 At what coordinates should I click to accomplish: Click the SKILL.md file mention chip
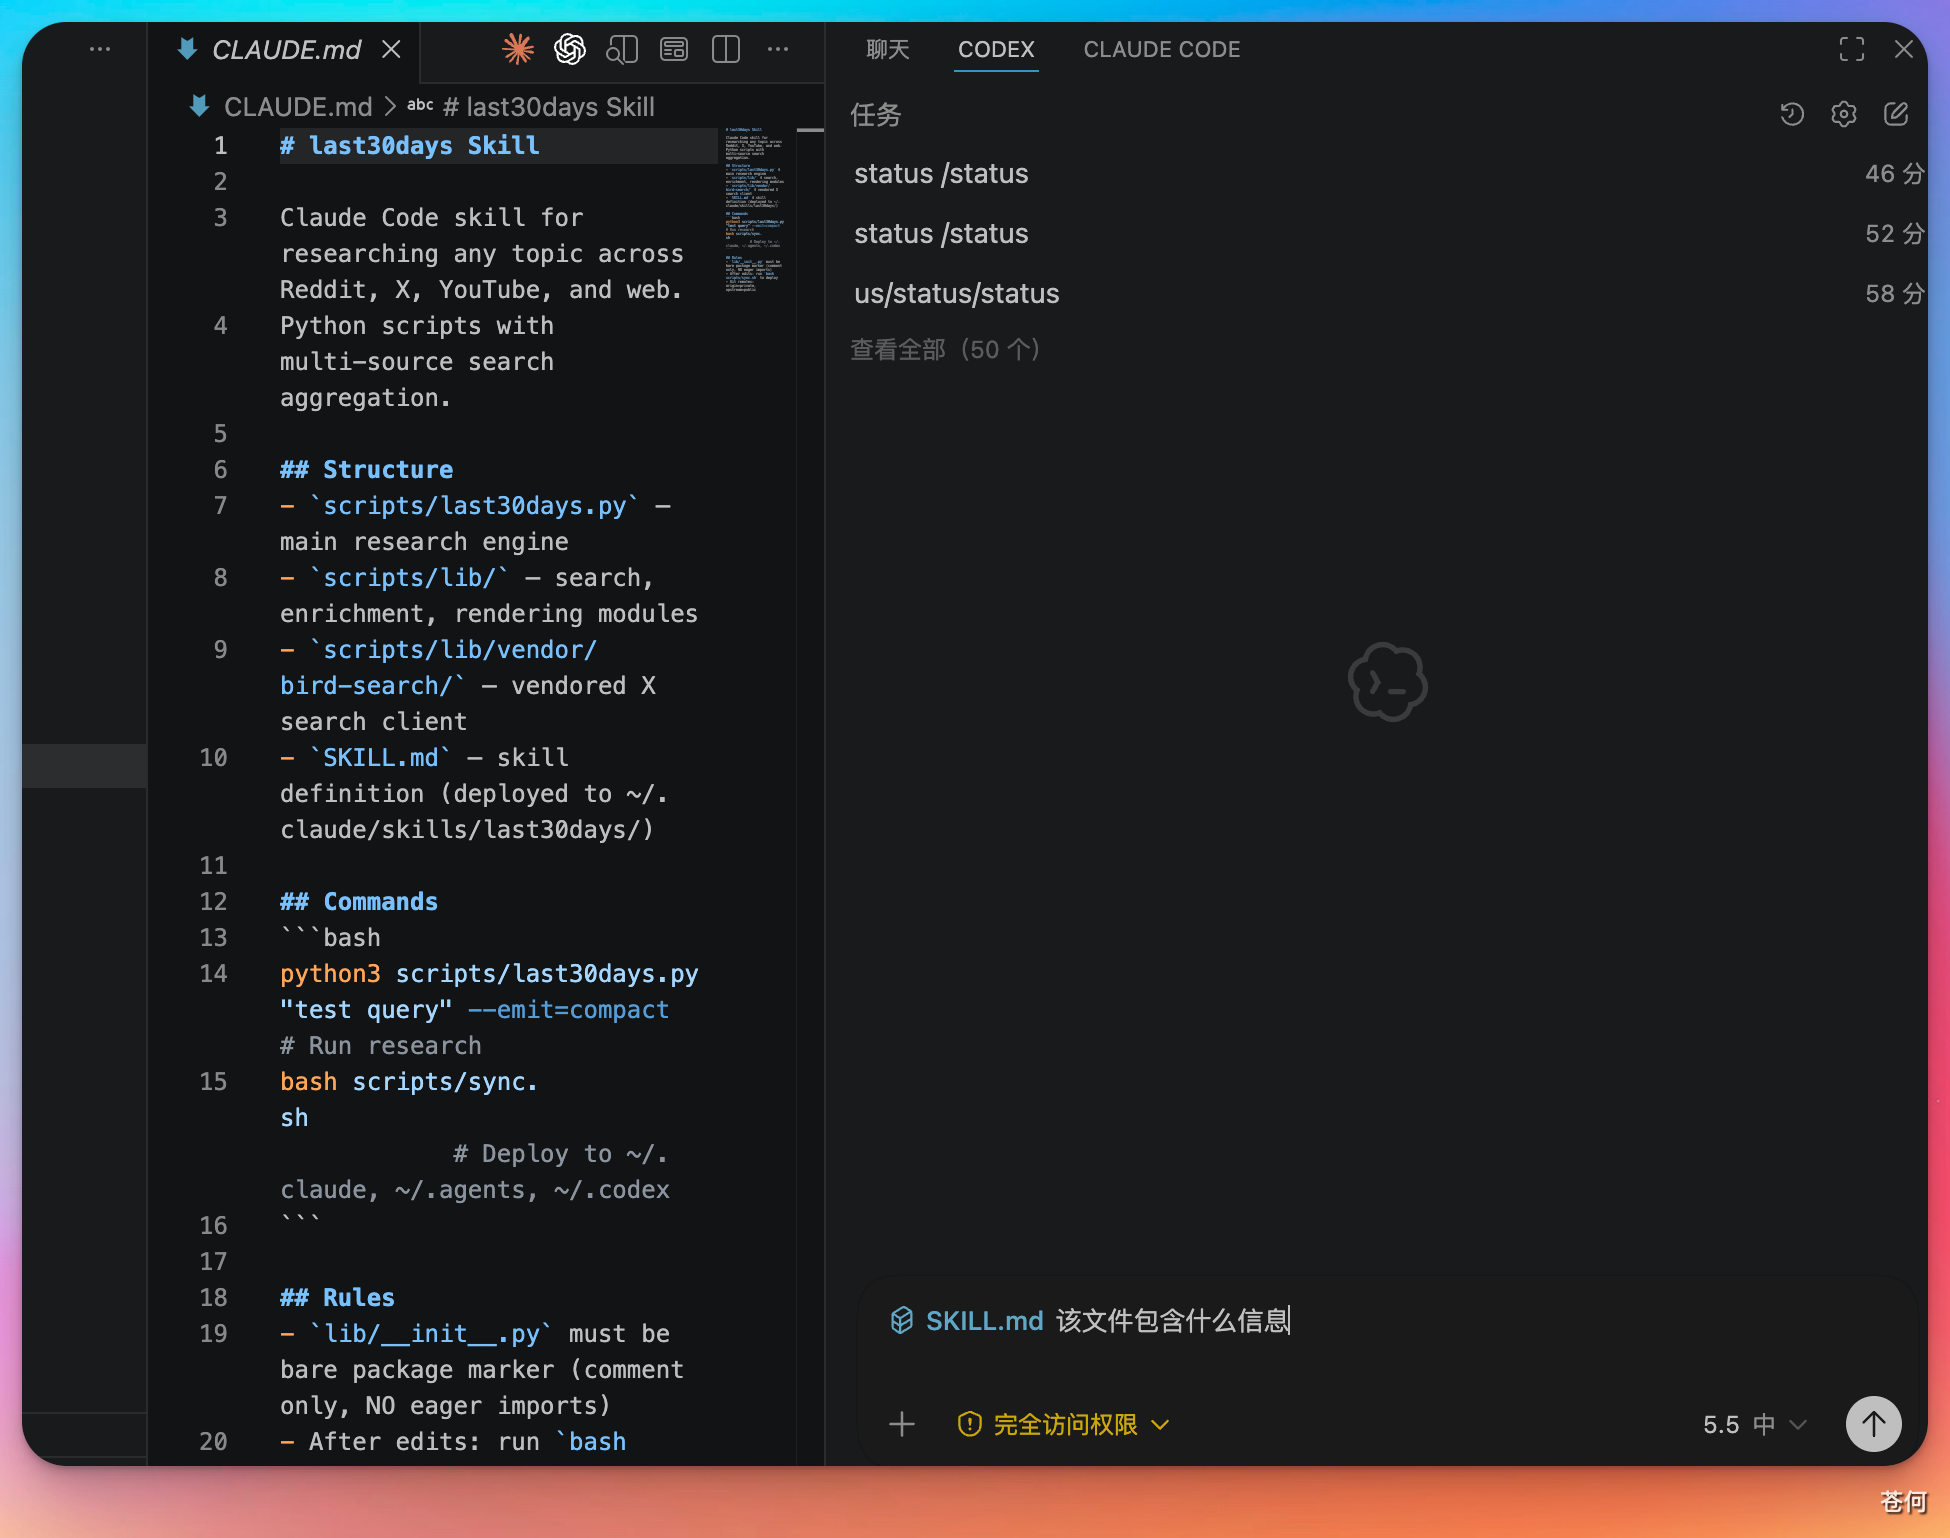click(967, 1321)
